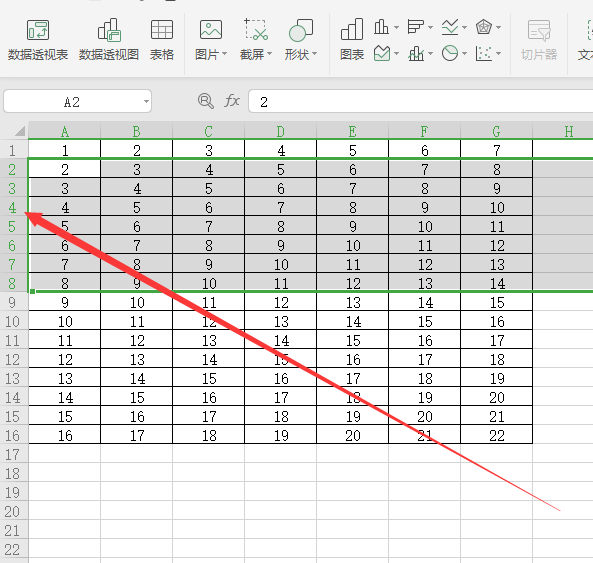Insert a combo chart
This screenshot has height=563, width=593.
point(416,53)
